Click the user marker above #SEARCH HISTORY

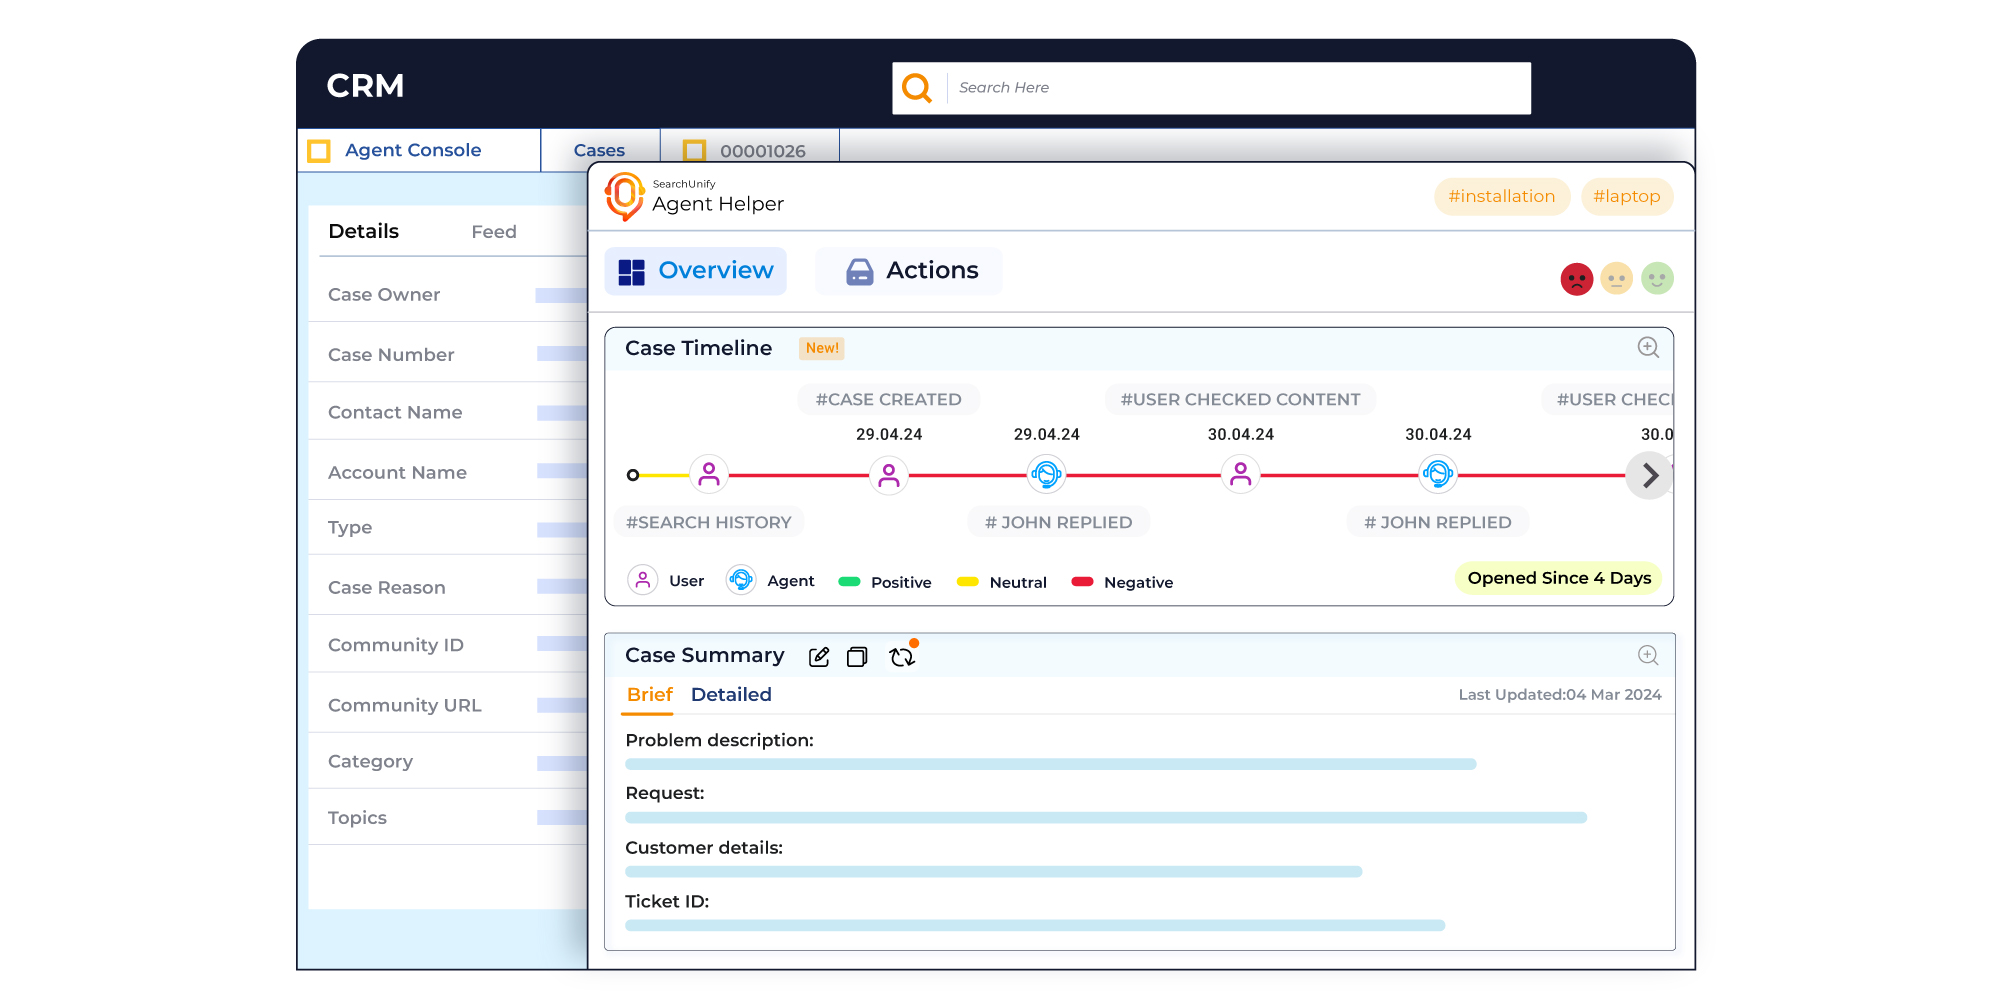tap(709, 475)
